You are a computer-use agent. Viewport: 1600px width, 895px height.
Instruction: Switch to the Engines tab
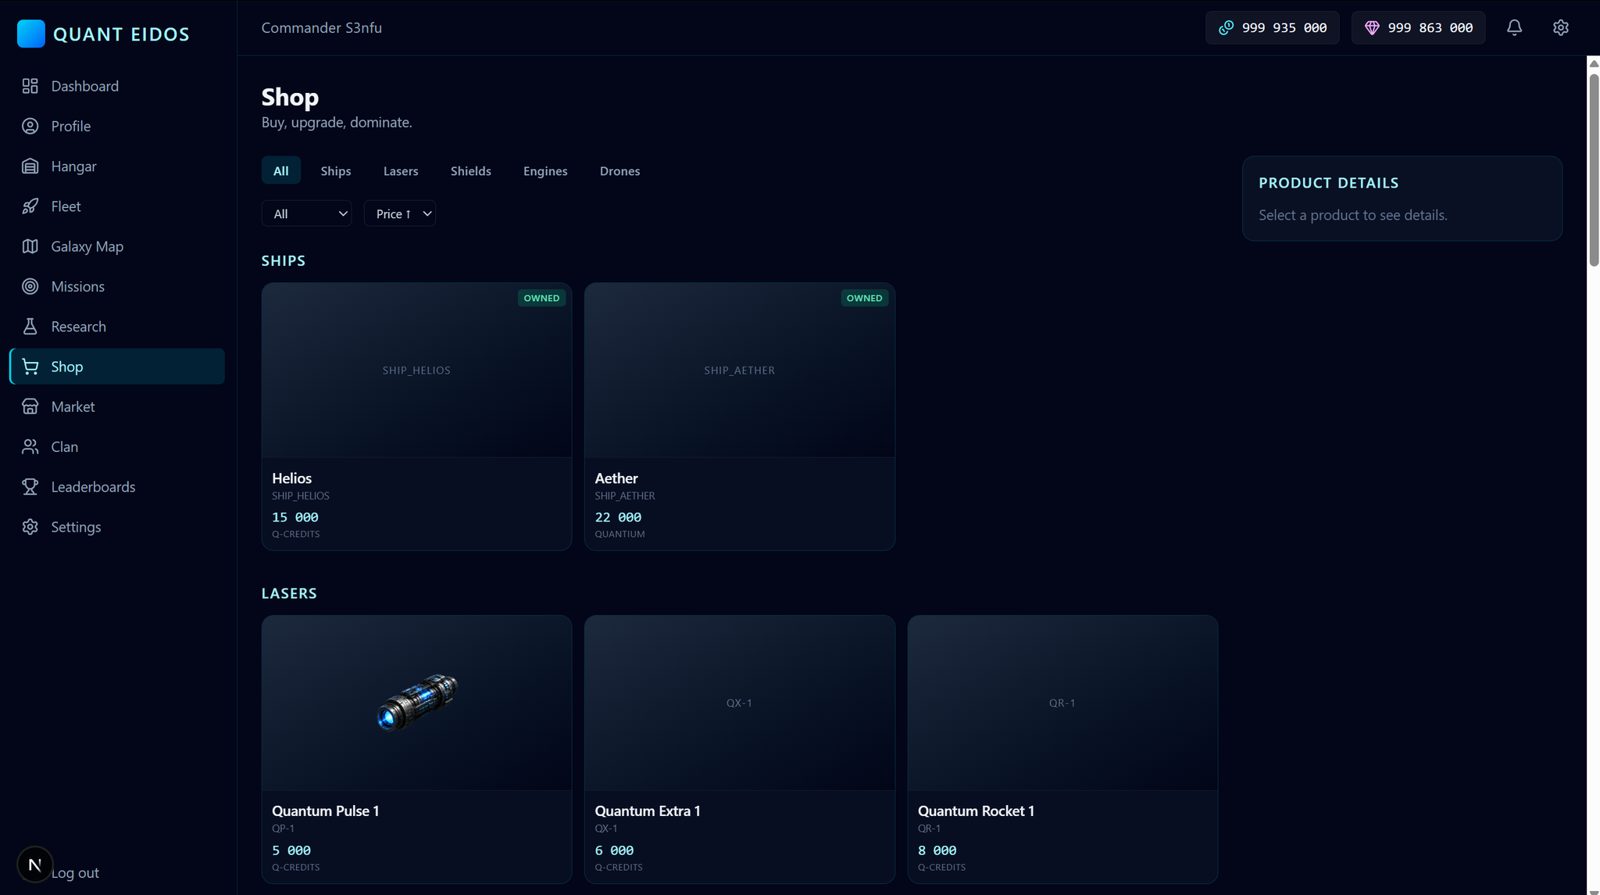[x=545, y=171]
